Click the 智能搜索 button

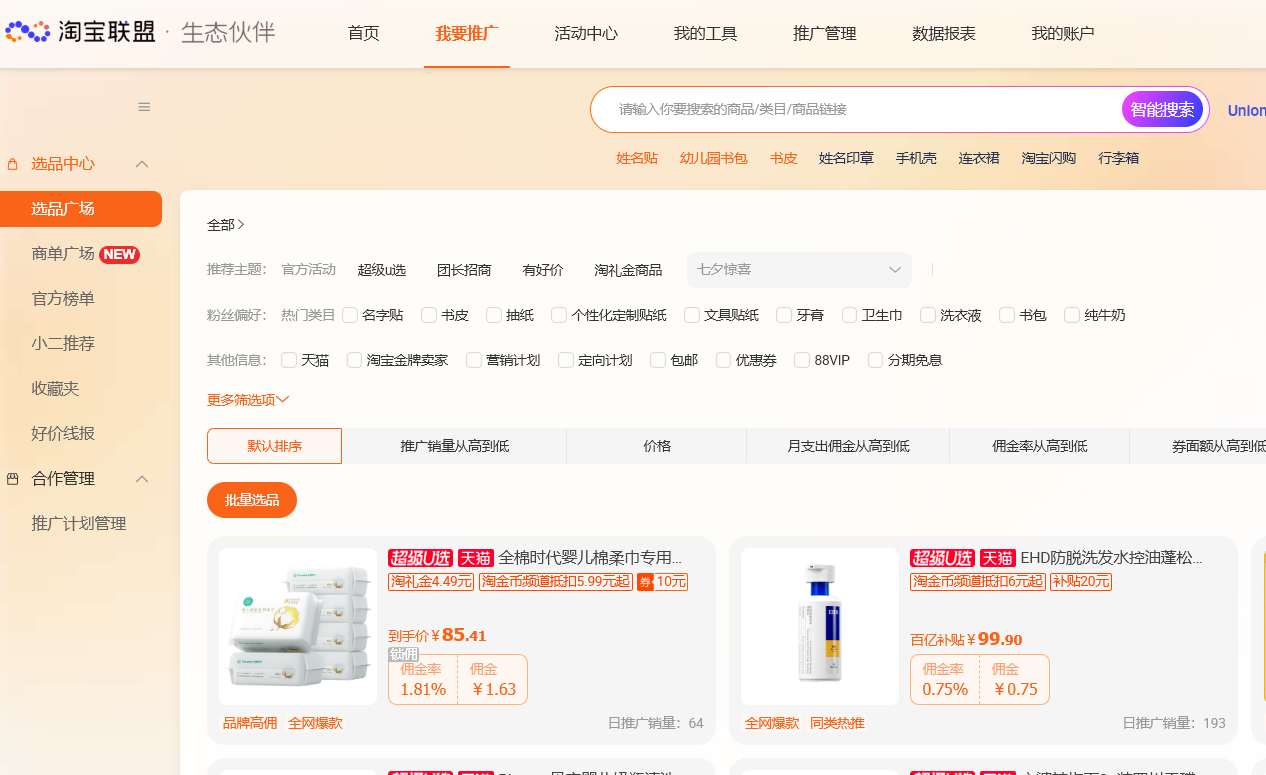tap(1163, 110)
